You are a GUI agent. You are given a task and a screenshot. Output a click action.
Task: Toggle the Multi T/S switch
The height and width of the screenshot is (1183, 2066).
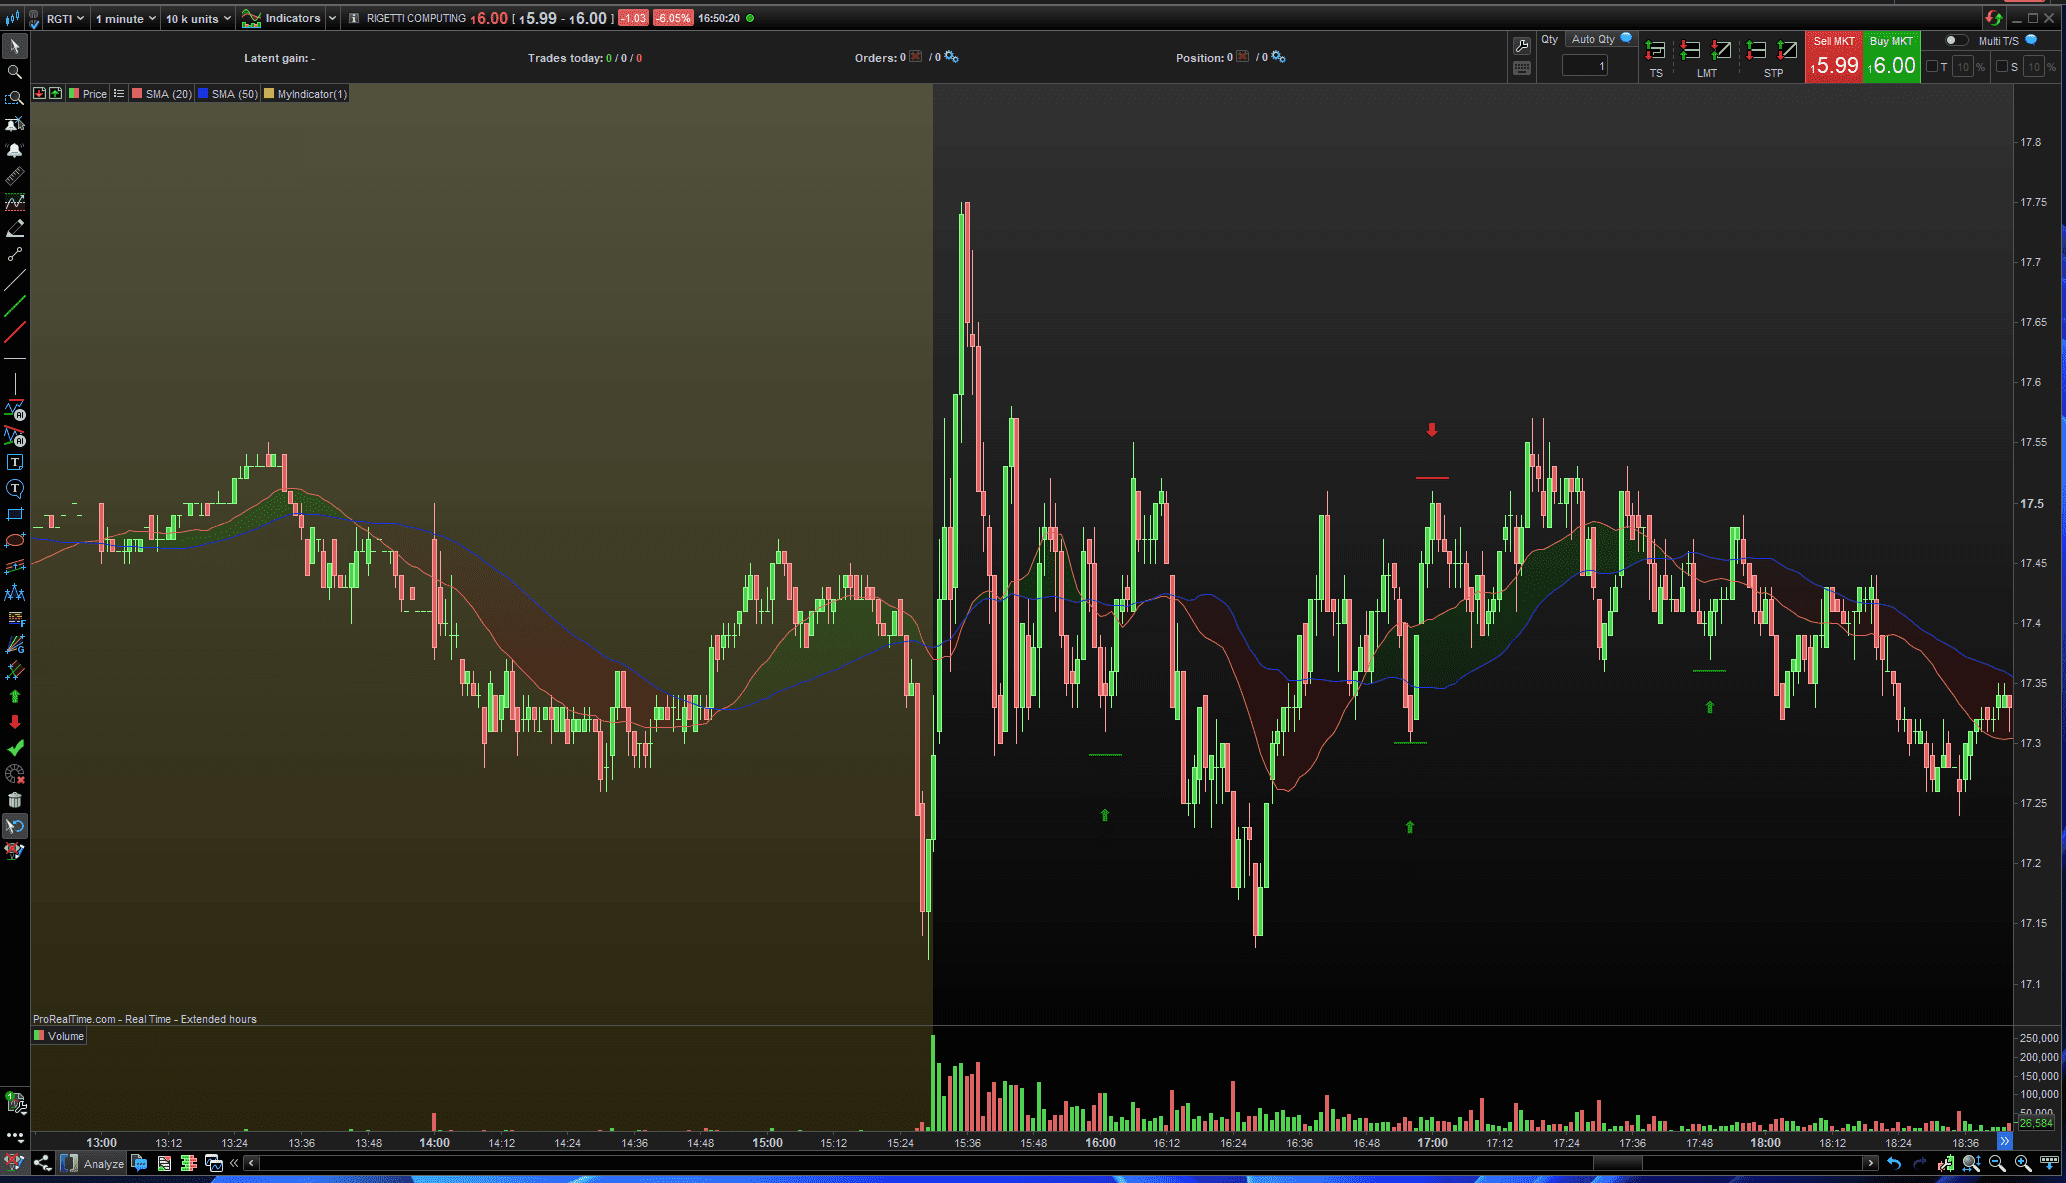pos(1955,41)
